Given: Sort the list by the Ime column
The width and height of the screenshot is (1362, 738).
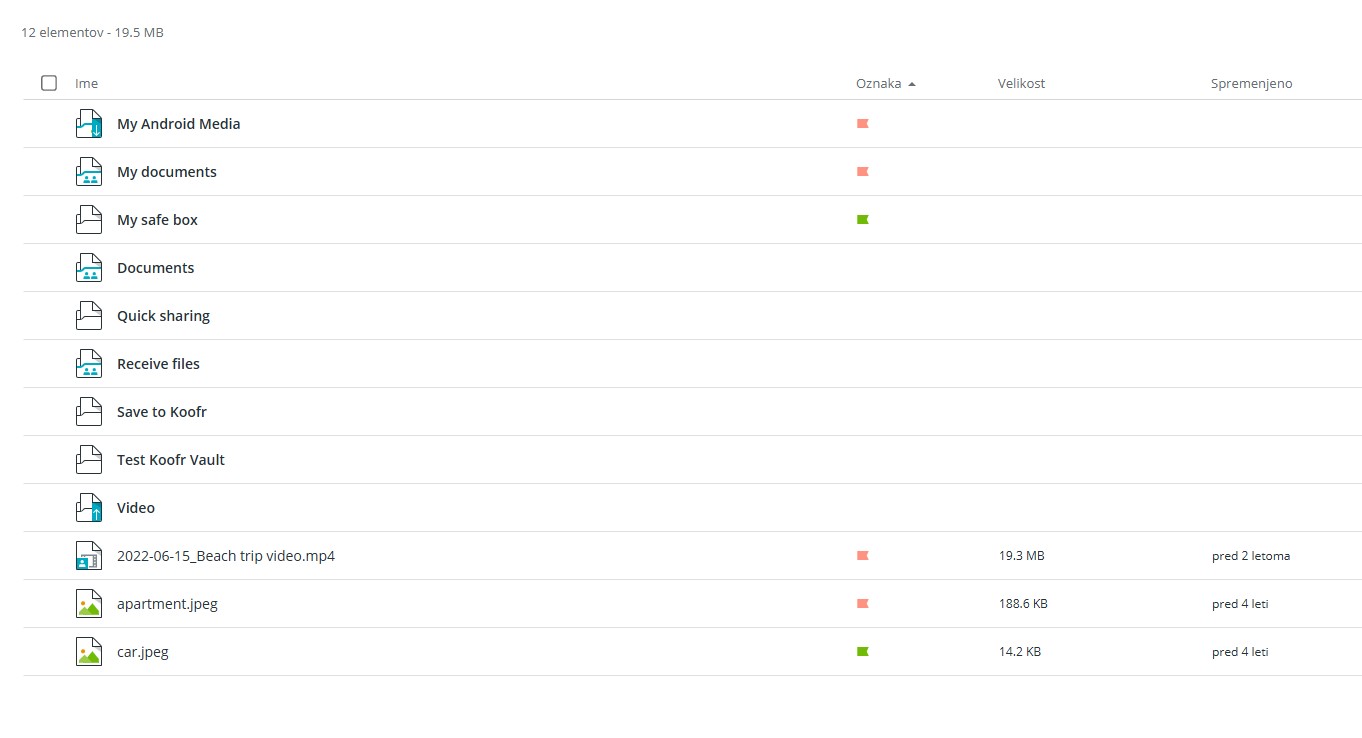Looking at the screenshot, I should click(x=86, y=84).
